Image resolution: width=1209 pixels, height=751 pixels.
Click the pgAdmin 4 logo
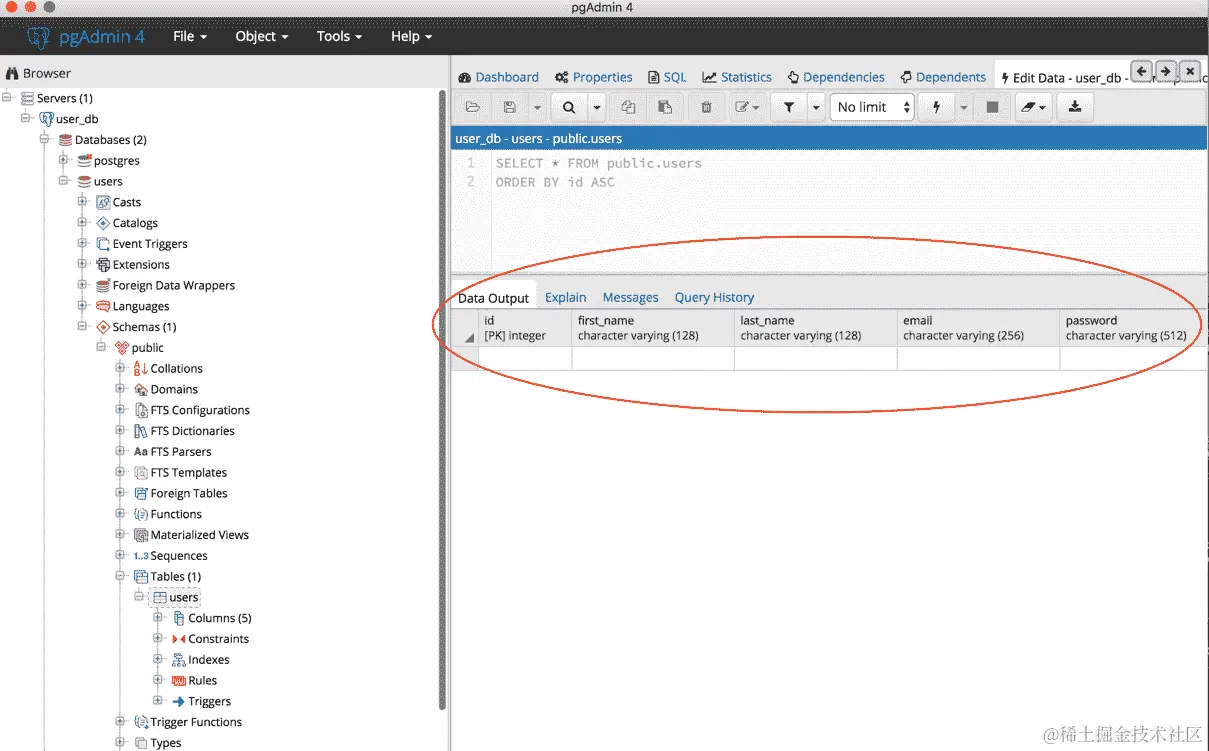pyautogui.click(x=87, y=37)
